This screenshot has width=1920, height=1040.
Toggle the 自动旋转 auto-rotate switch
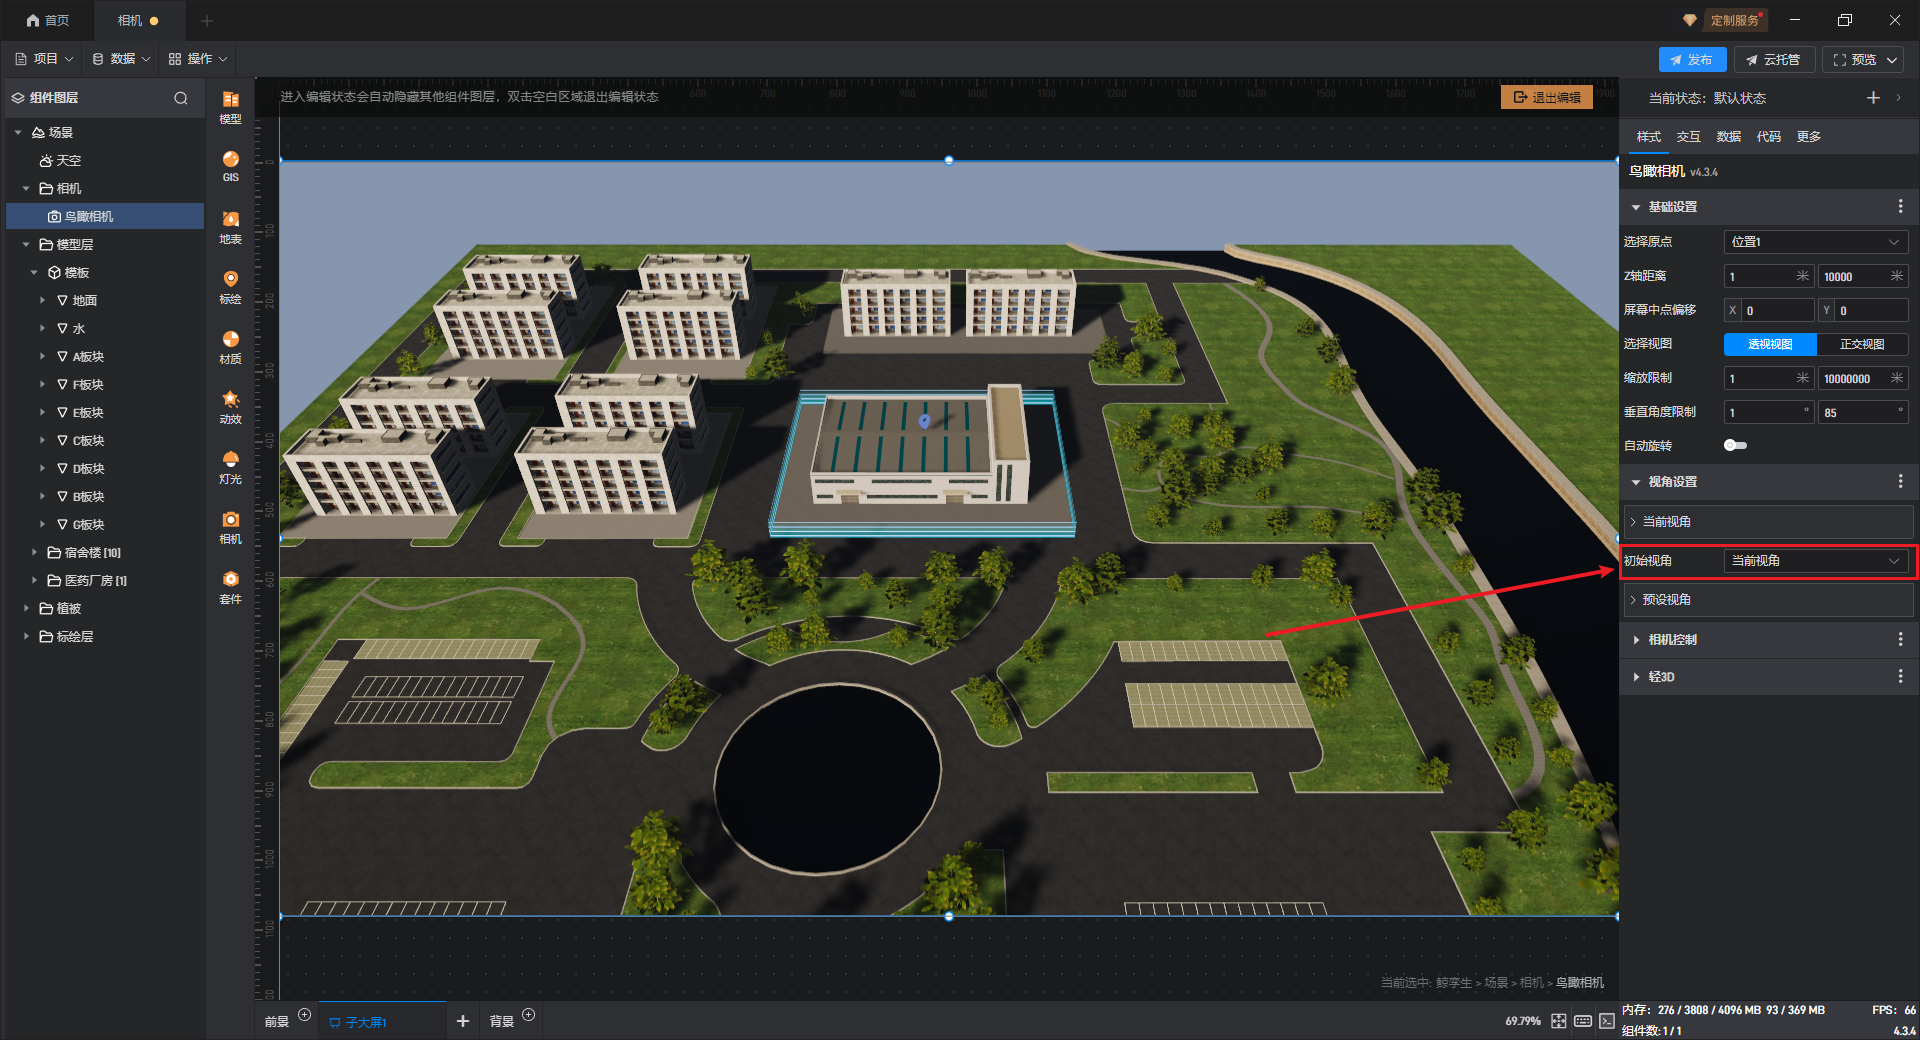(x=1735, y=445)
